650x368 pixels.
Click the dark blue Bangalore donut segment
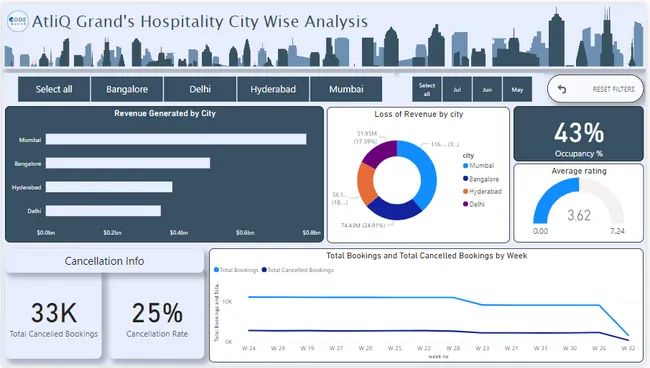pyautogui.click(x=394, y=211)
